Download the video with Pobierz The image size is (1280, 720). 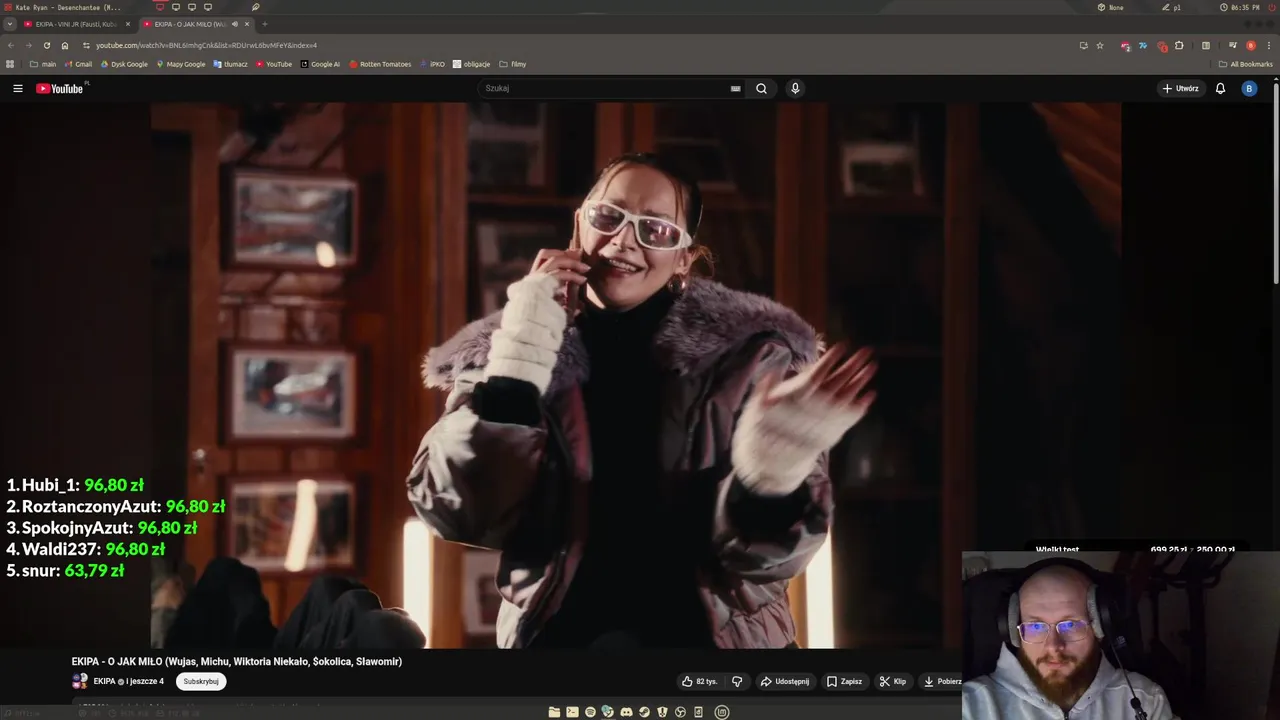point(941,681)
